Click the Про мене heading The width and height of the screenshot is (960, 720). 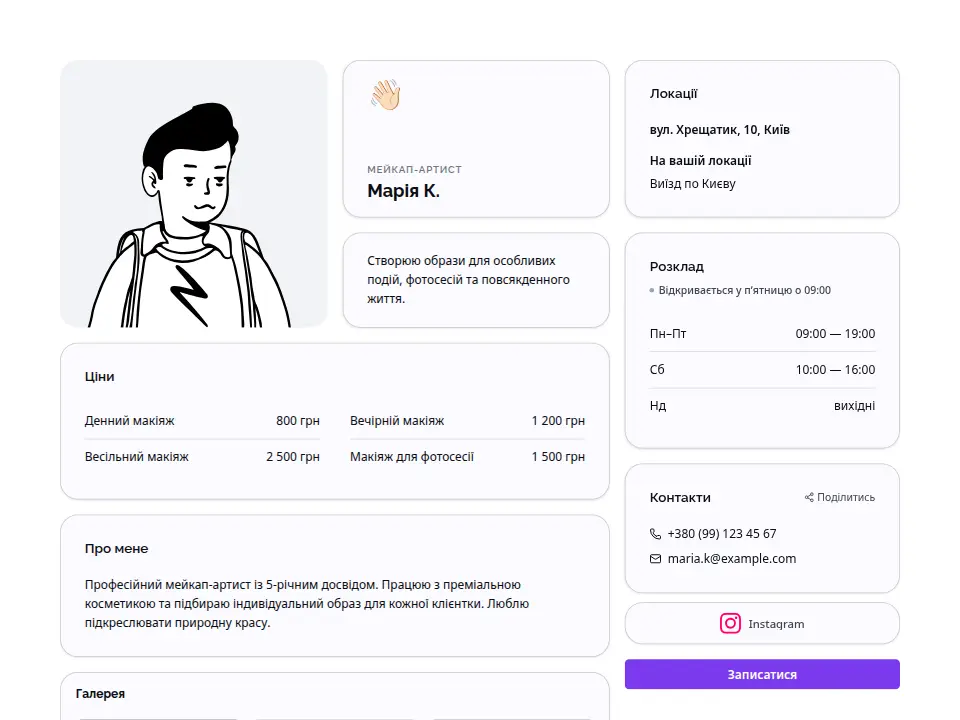116,549
